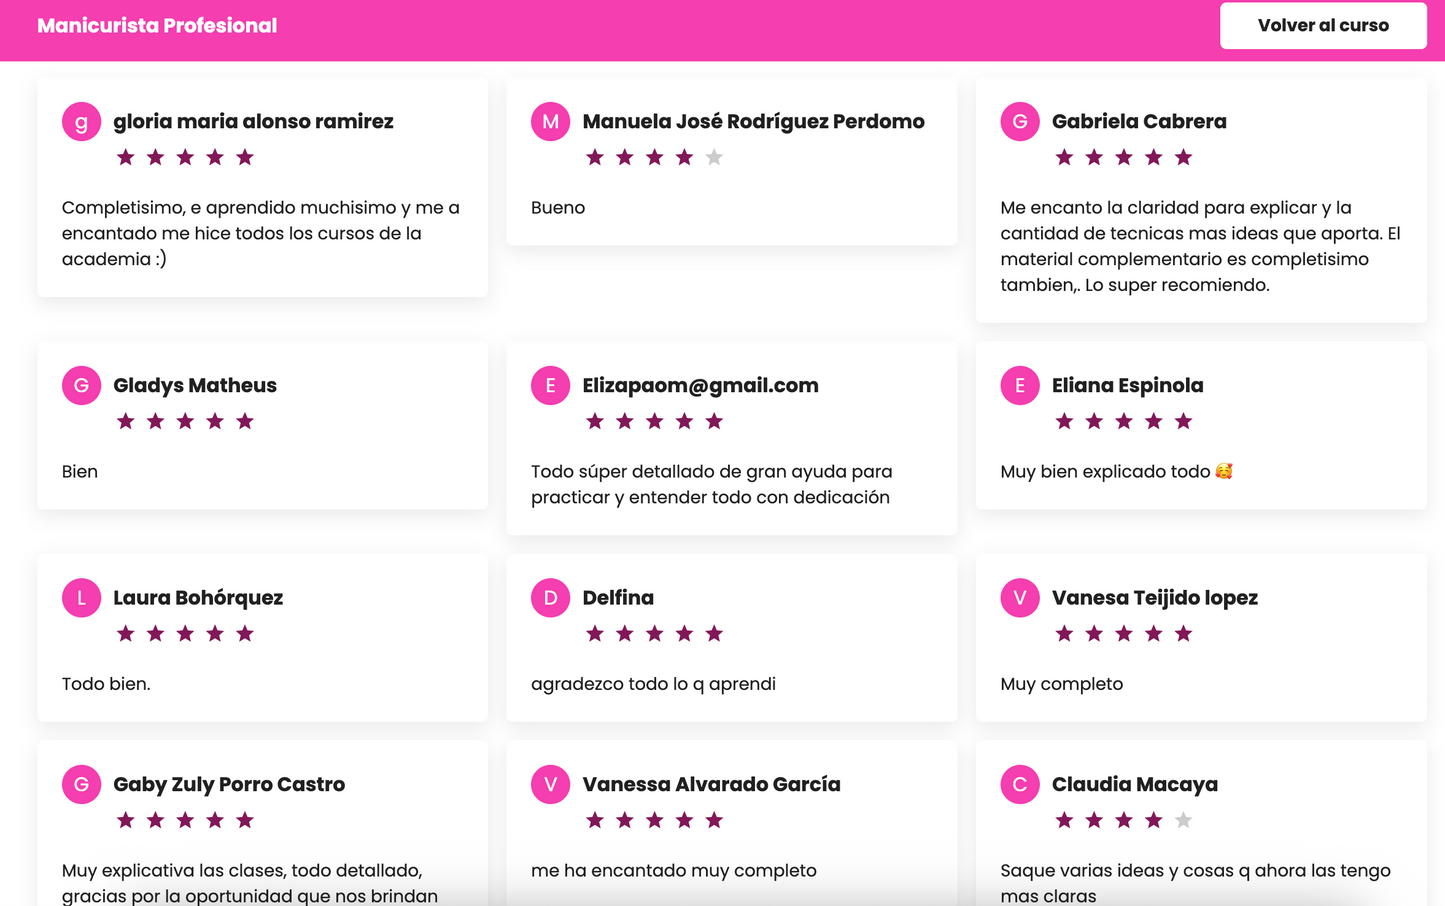
Task: Click Gabriela Cabrera's avatar circle
Action: click(x=1019, y=122)
